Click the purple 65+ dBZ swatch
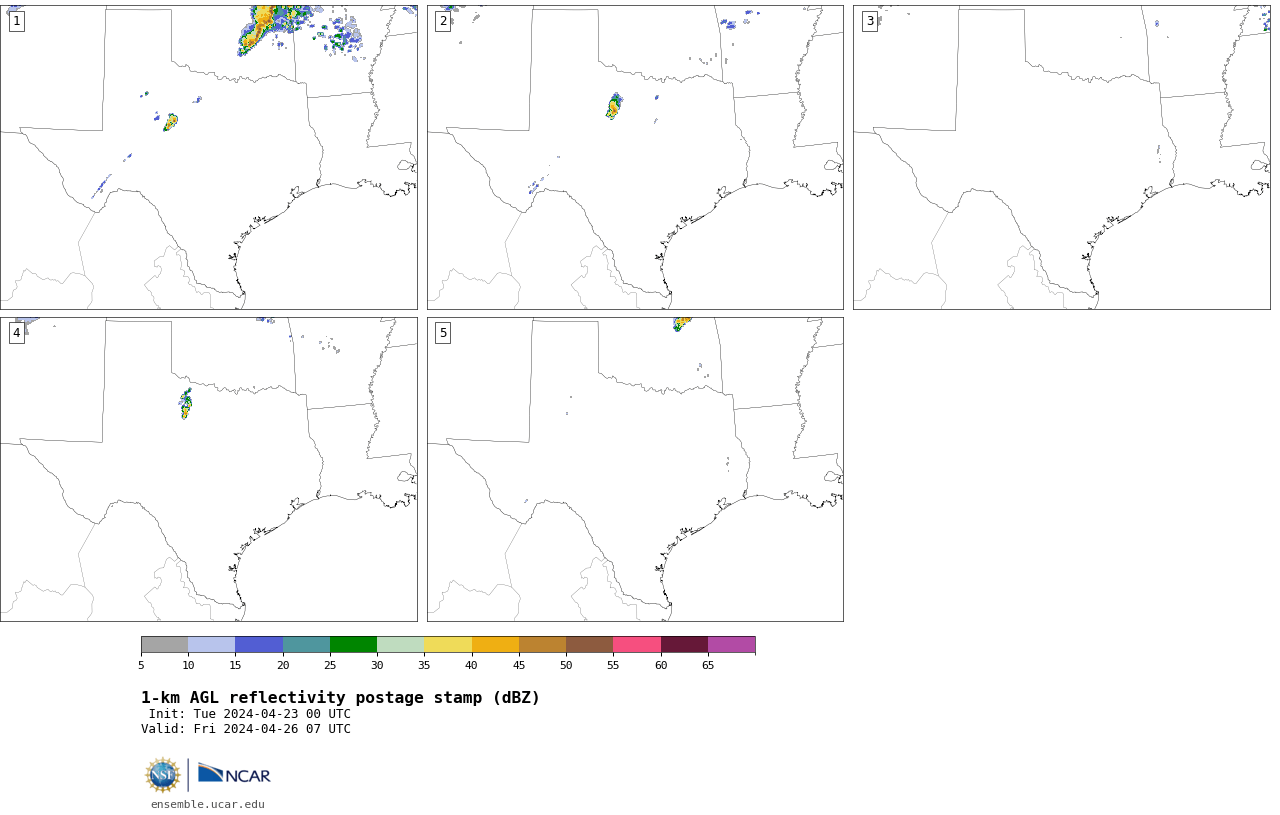 click(731, 644)
